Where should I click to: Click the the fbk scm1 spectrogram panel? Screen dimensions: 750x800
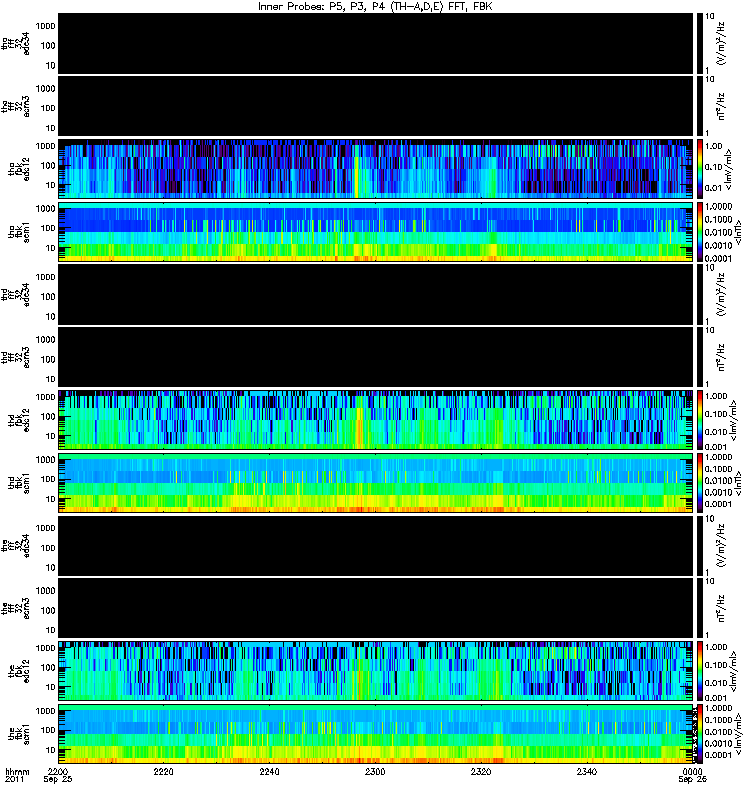[376, 734]
